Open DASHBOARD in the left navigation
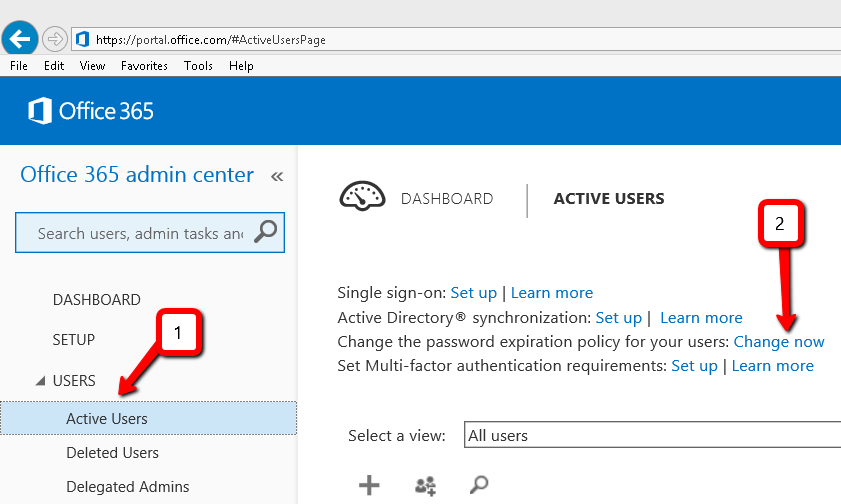This screenshot has height=504, width=841. coord(97,299)
